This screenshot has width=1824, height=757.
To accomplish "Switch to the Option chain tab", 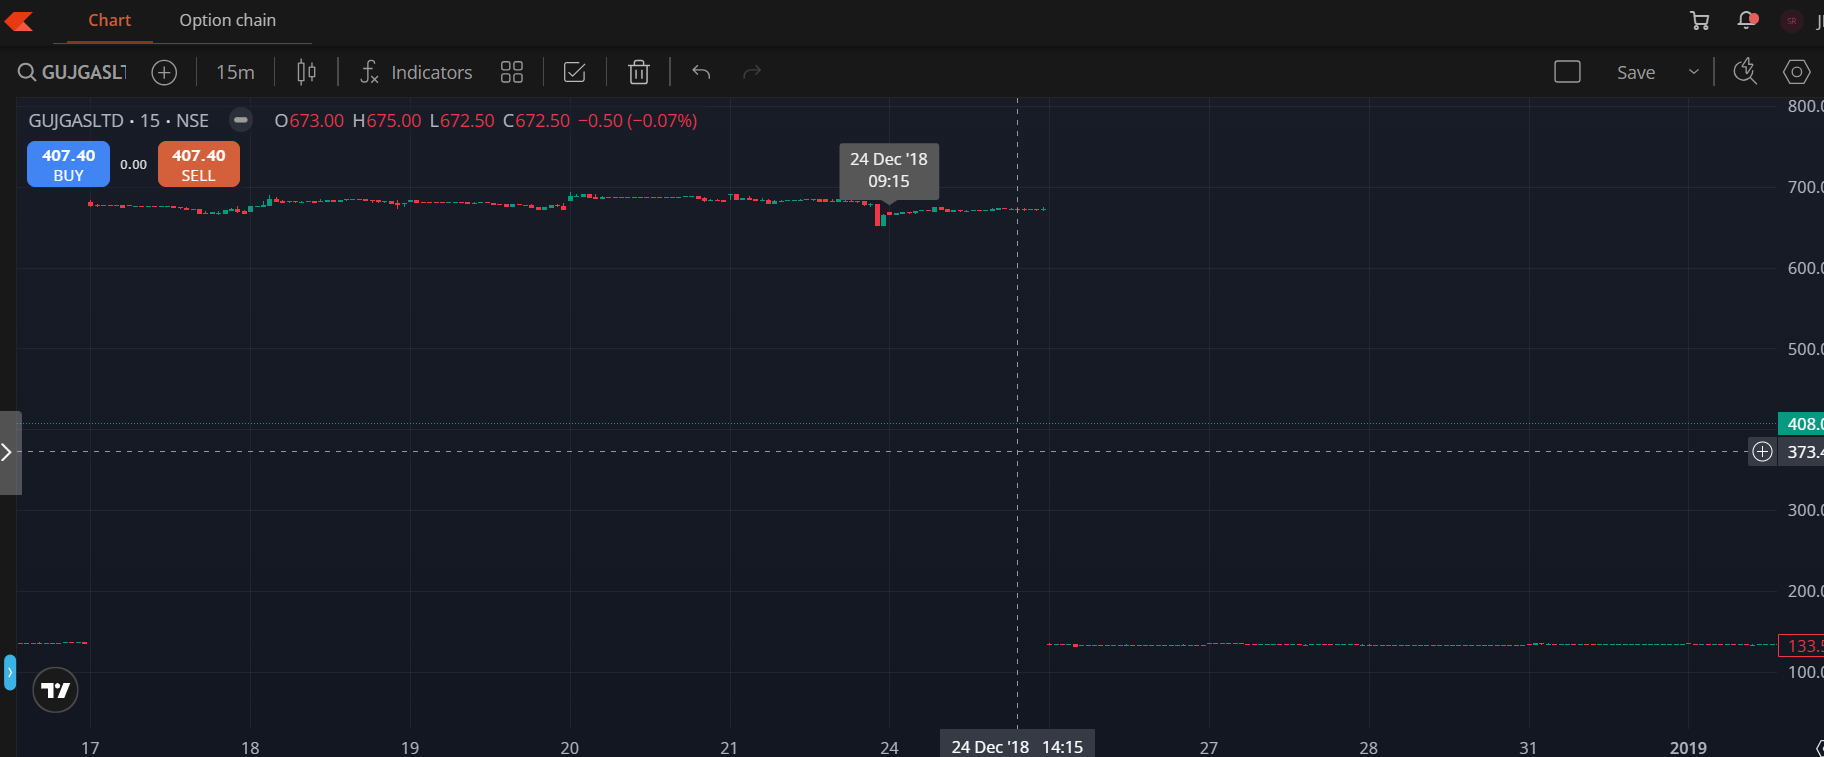I will (x=227, y=21).
